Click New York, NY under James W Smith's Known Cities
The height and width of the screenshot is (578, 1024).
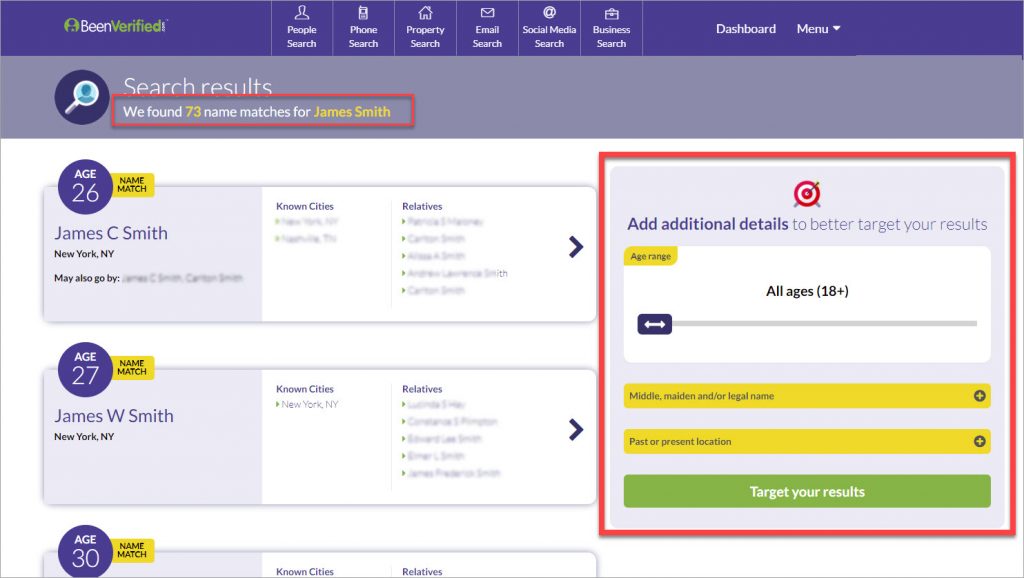(310, 404)
